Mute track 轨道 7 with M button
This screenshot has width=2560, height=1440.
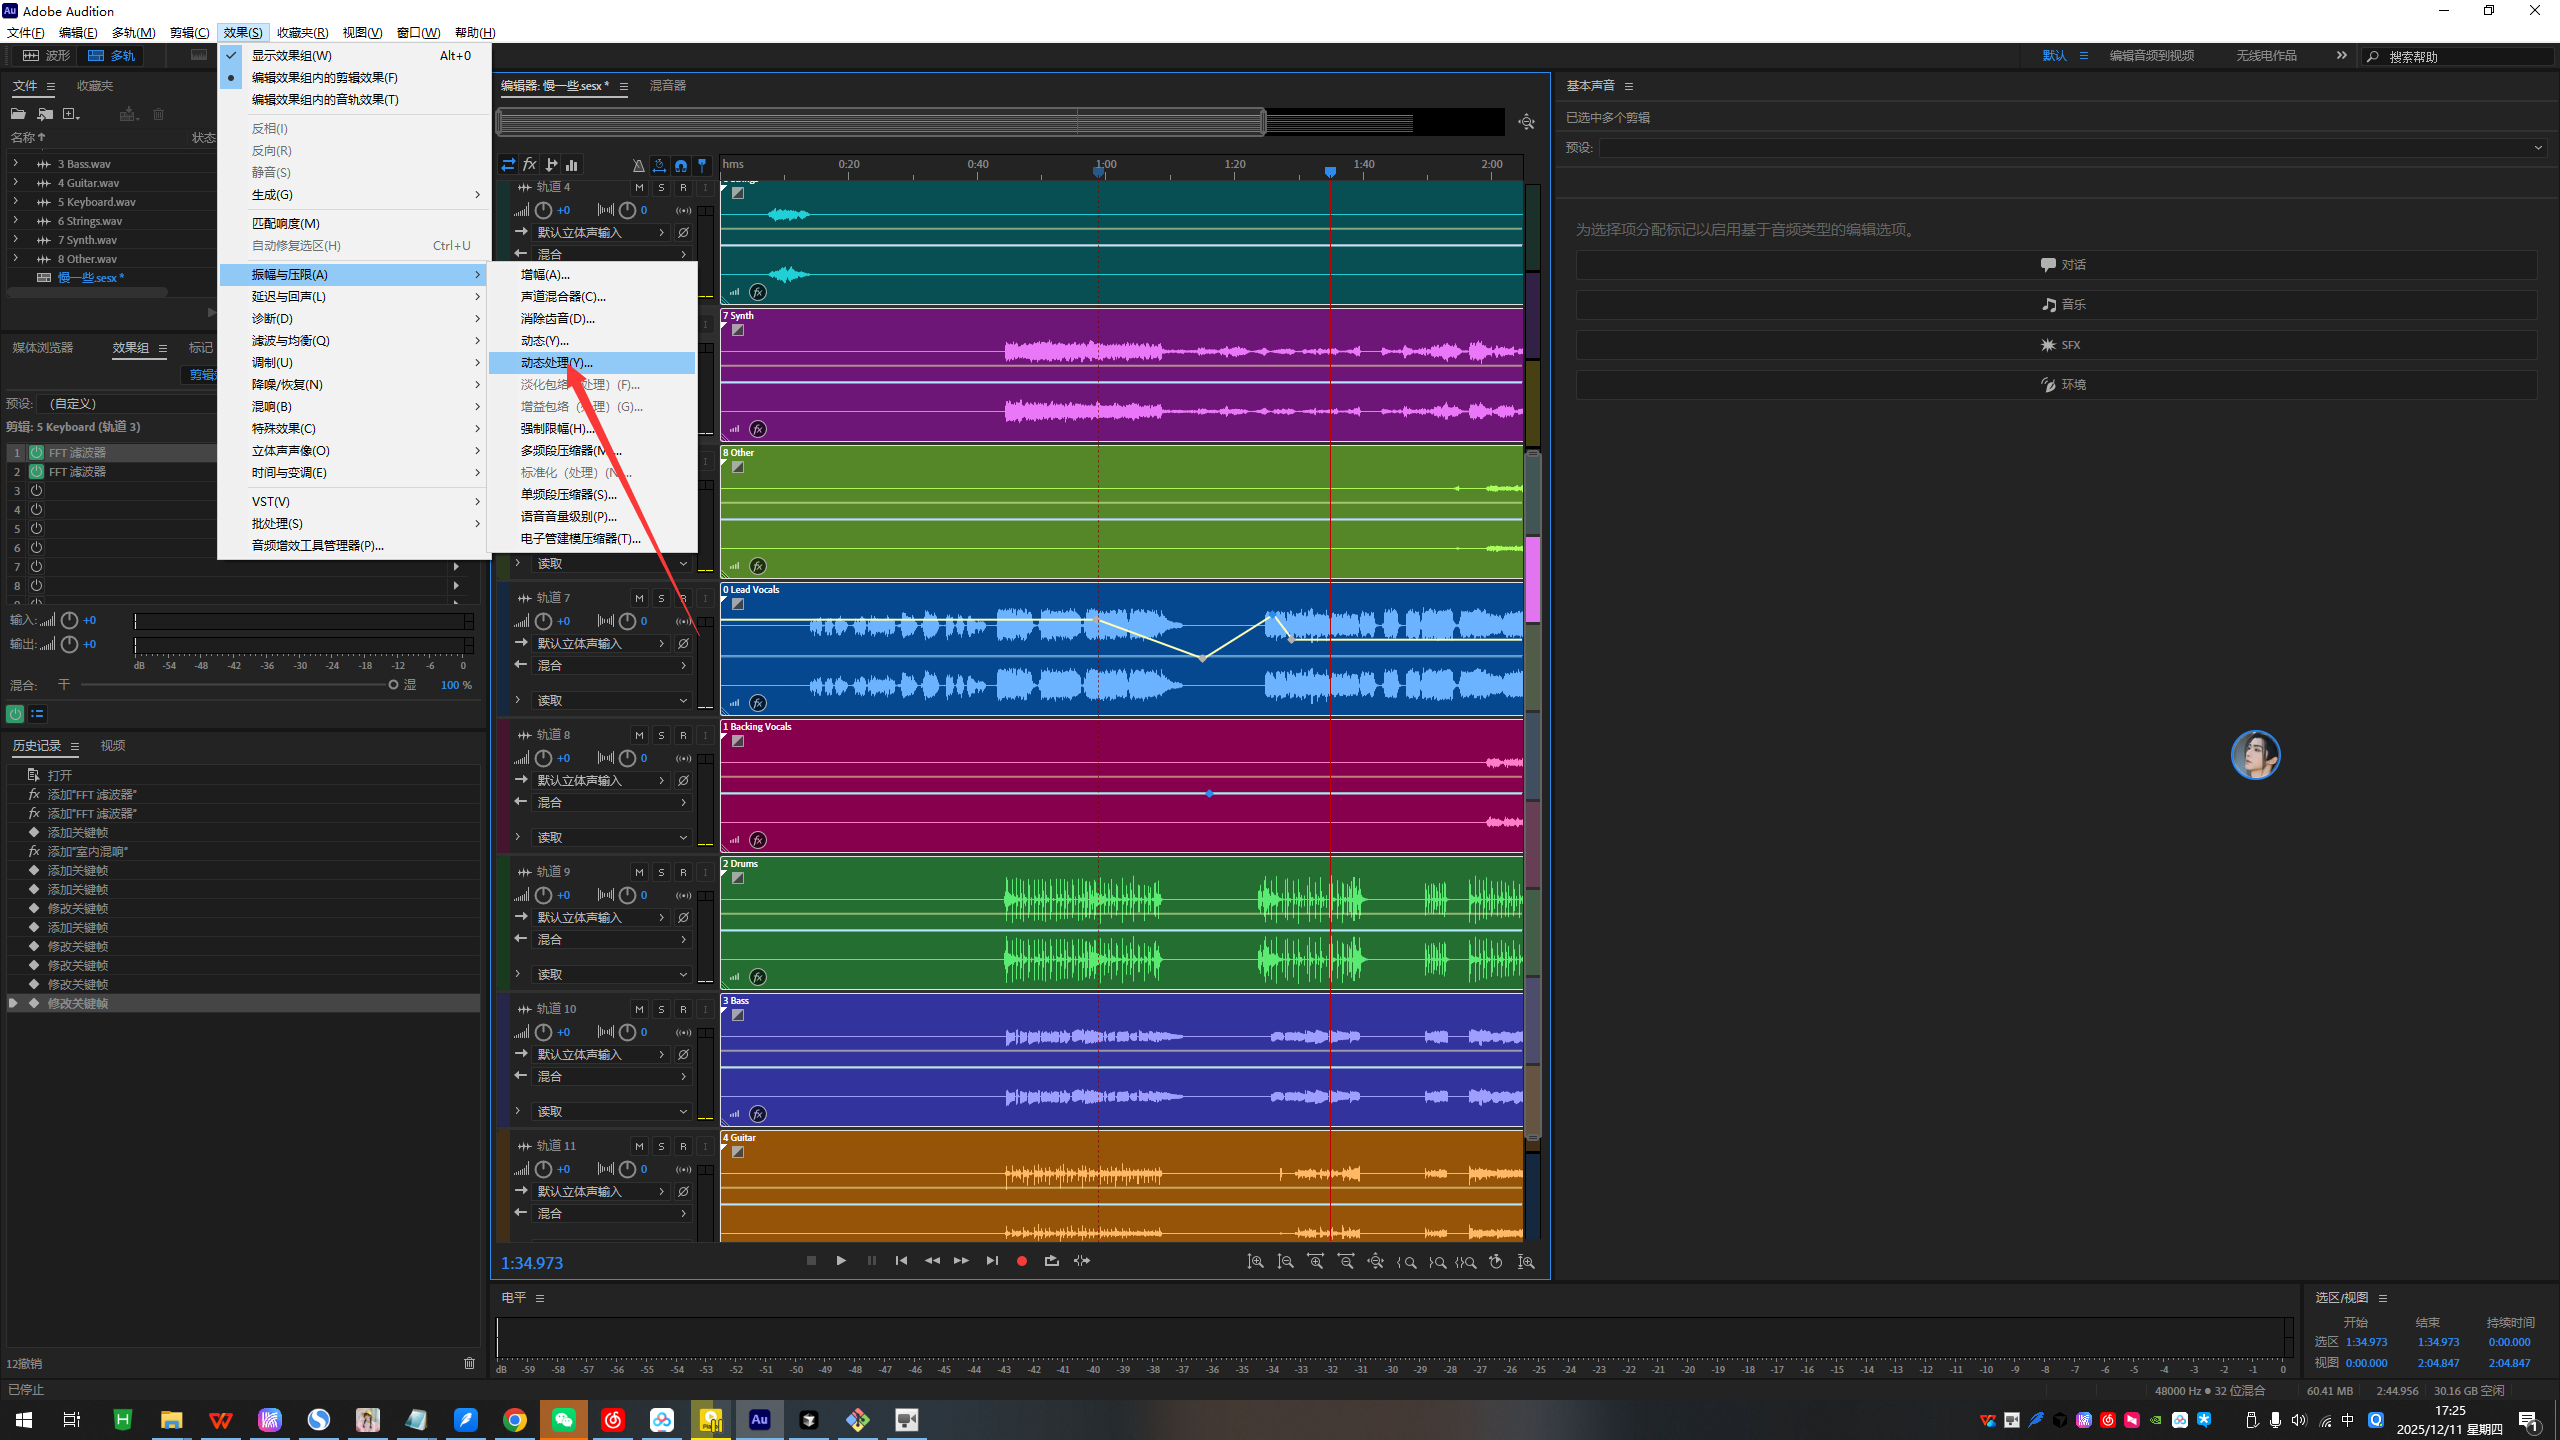[x=639, y=598]
